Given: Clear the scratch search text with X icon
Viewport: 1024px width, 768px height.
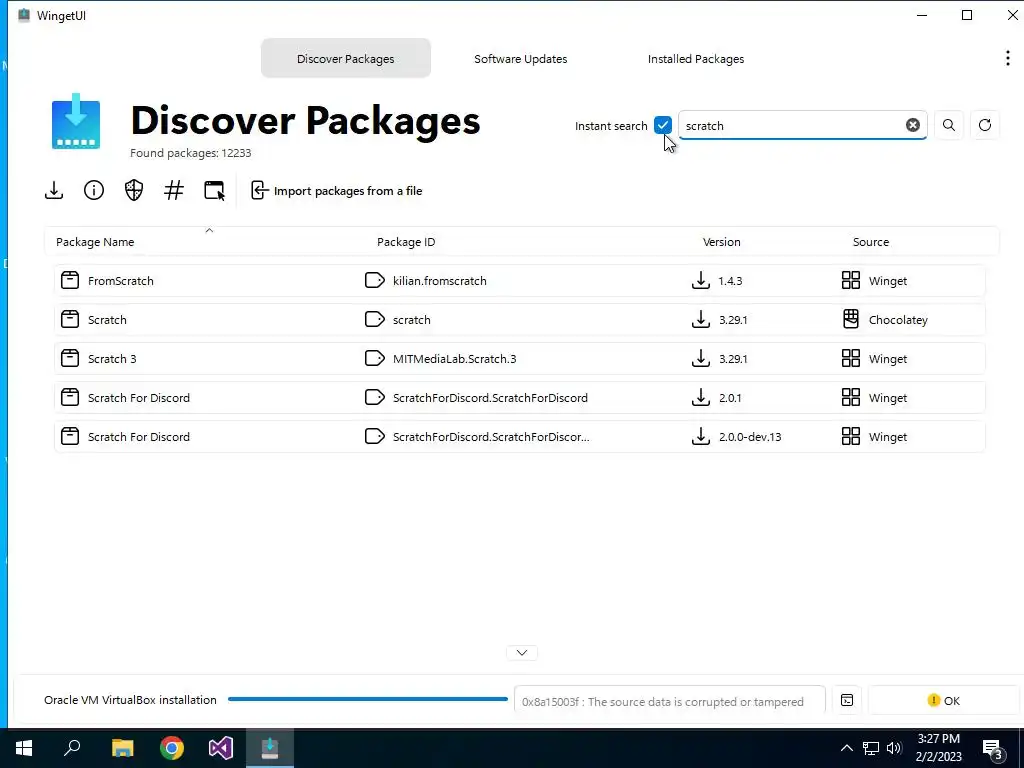Looking at the screenshot, I should [913, 125].
